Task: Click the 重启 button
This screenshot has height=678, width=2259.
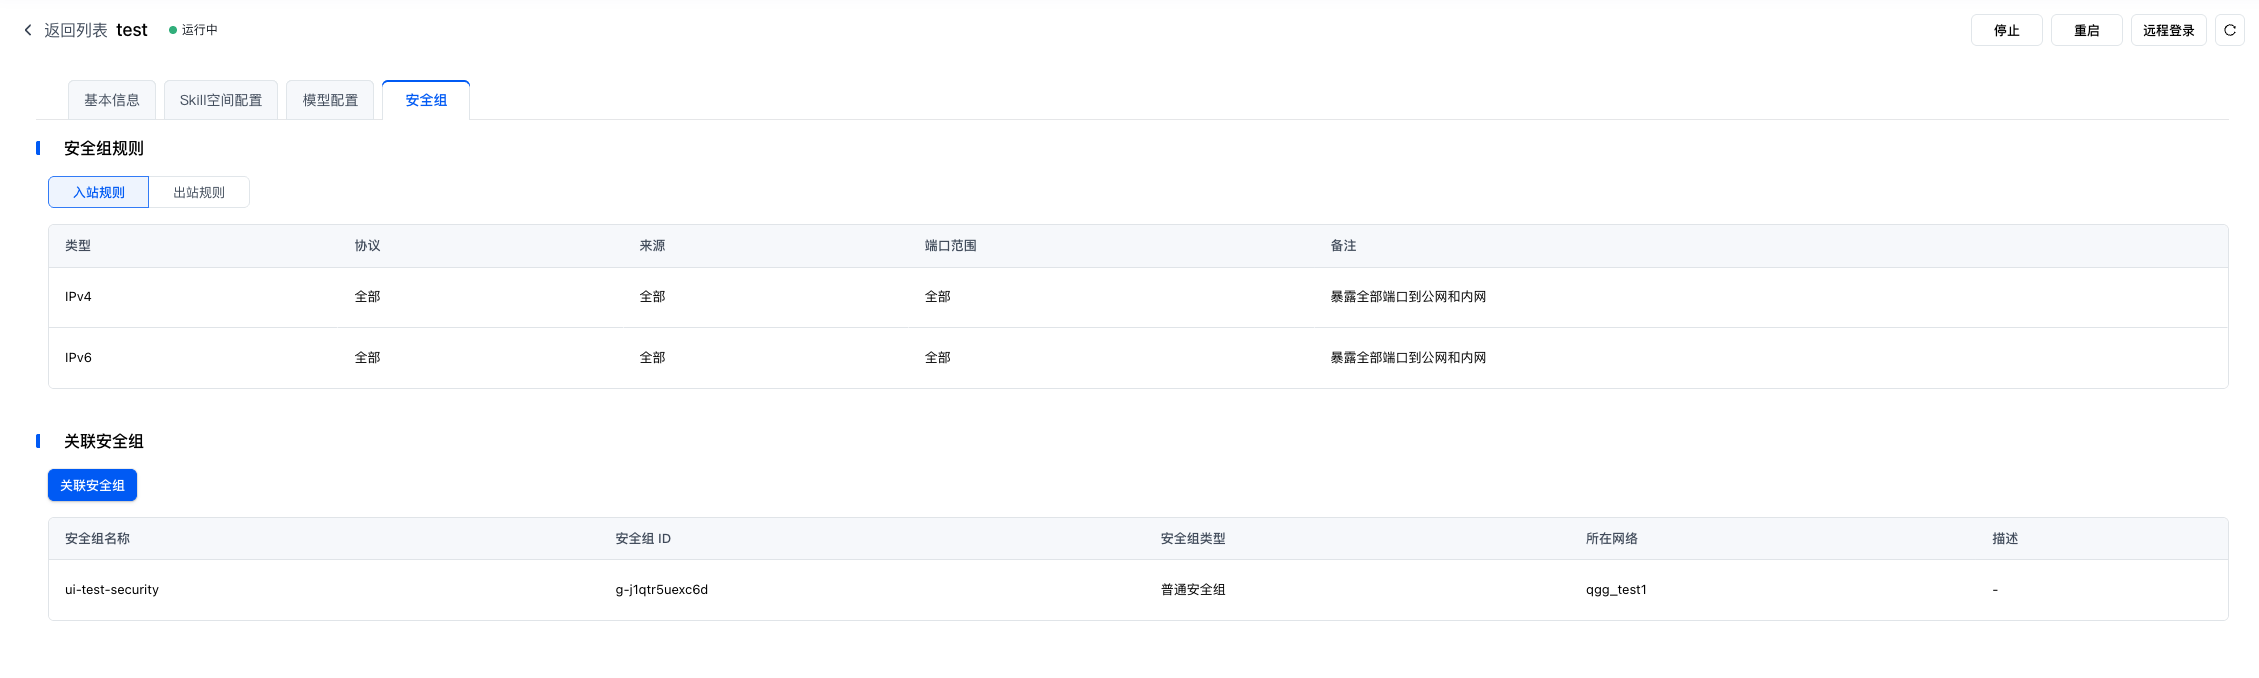Action: [x=2086, y=30]
